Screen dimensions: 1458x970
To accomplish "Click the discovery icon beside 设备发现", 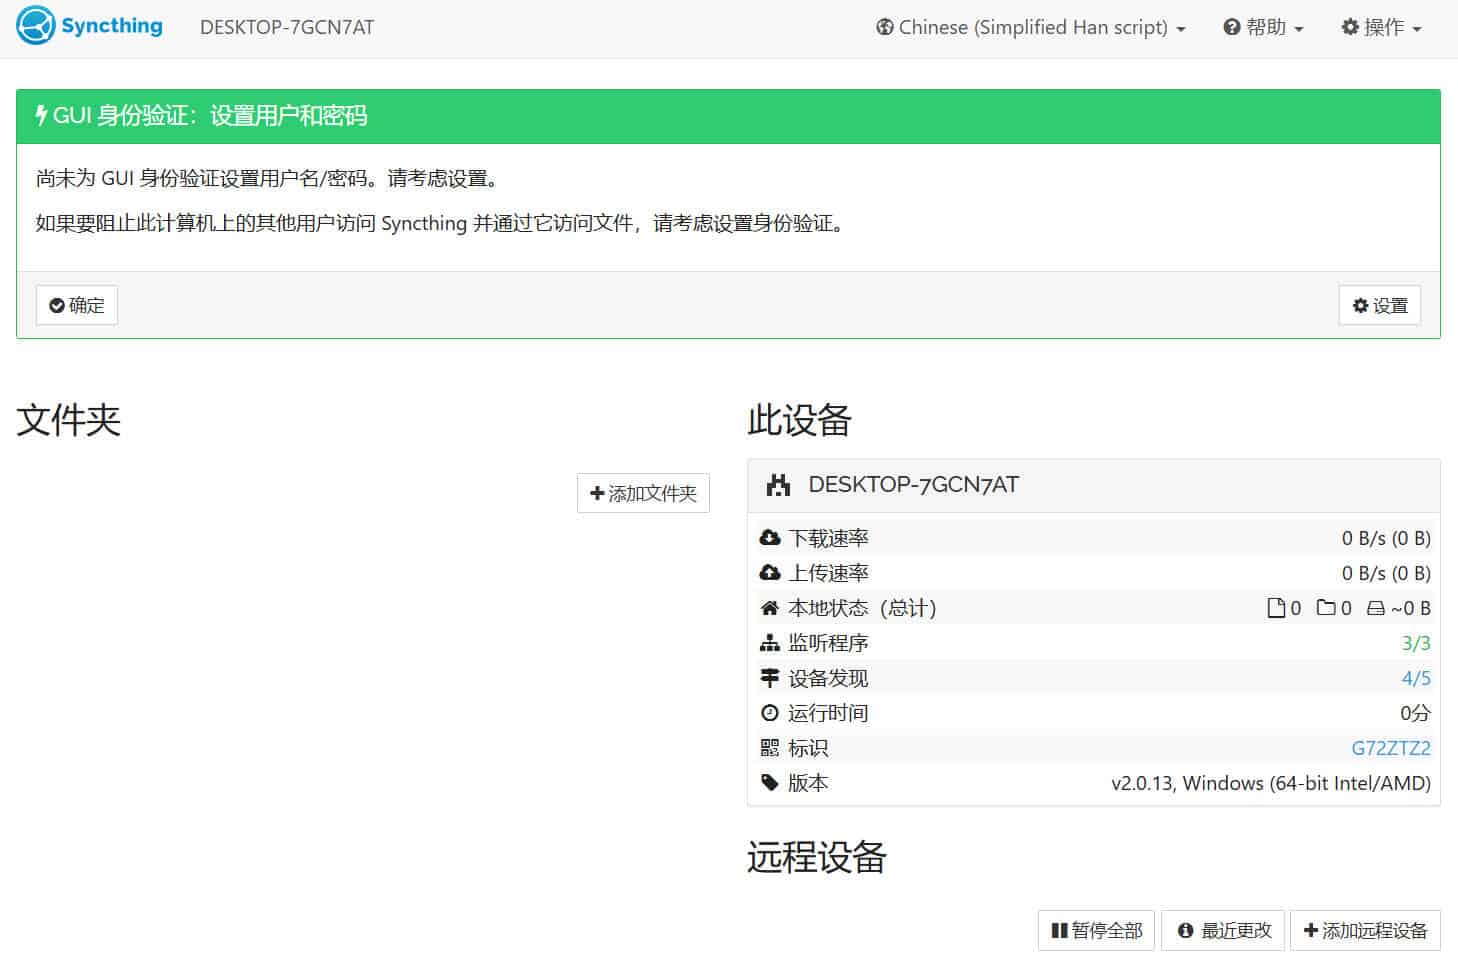I will click(770, 677).
